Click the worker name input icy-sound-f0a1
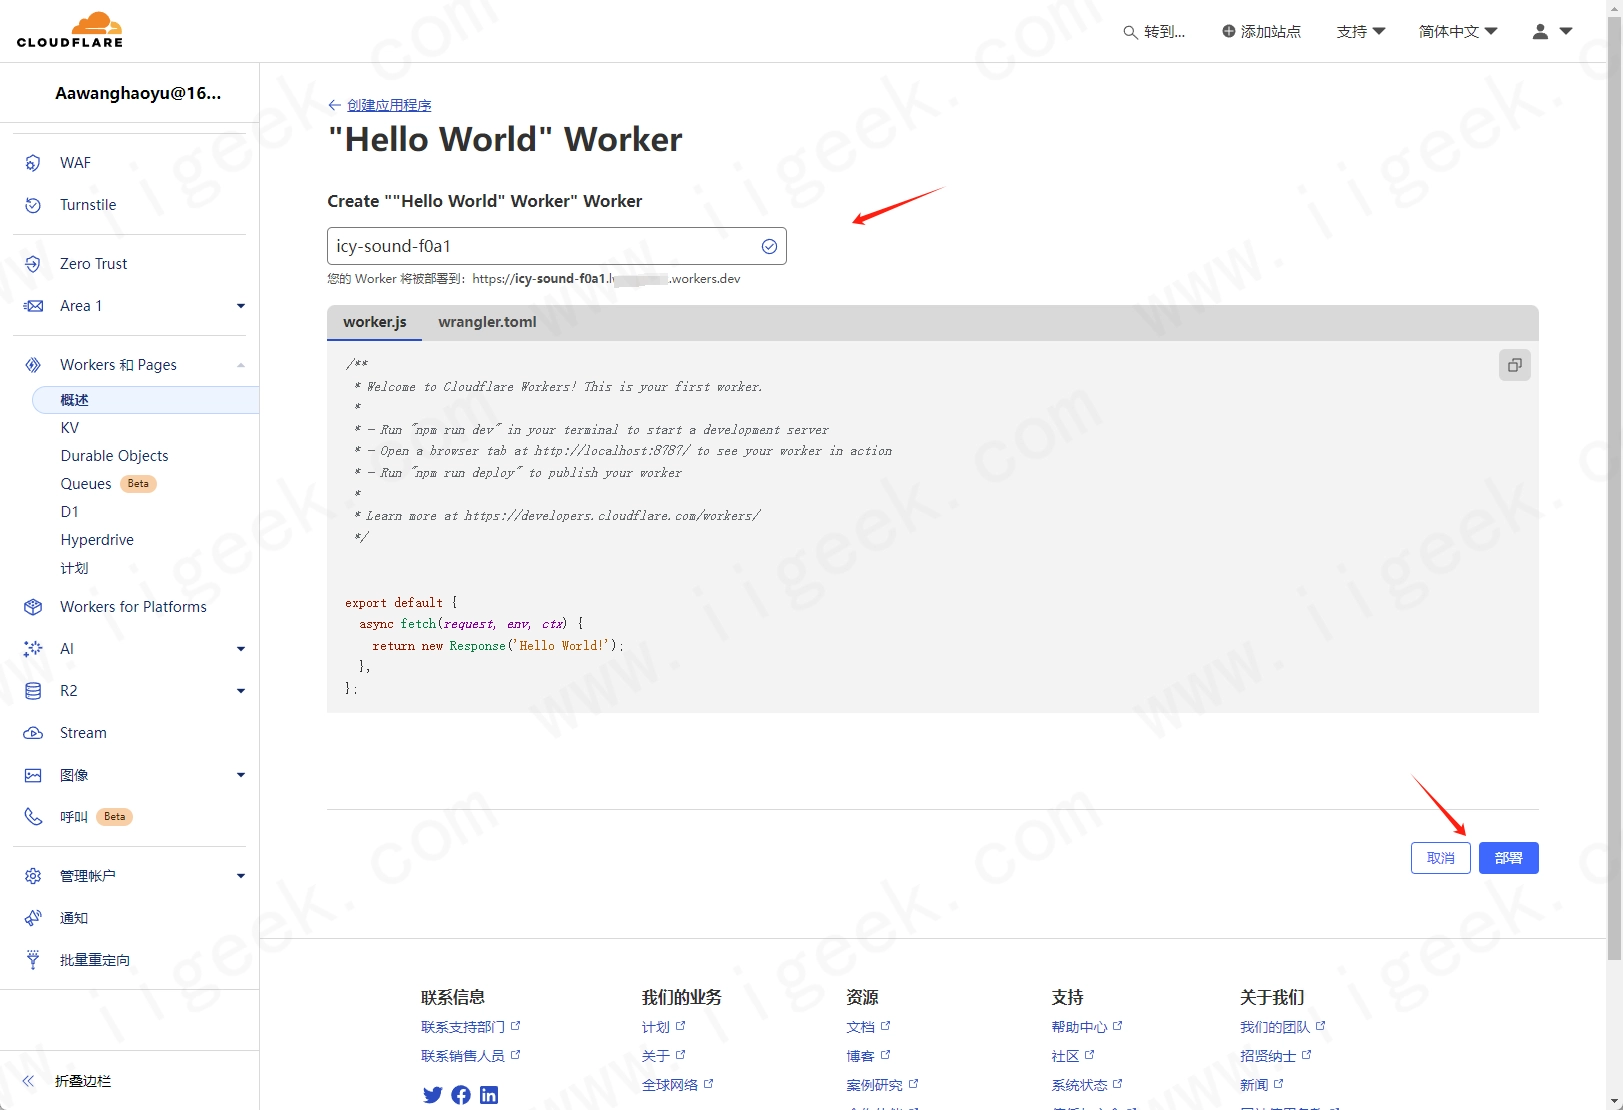 click(556, 246)
